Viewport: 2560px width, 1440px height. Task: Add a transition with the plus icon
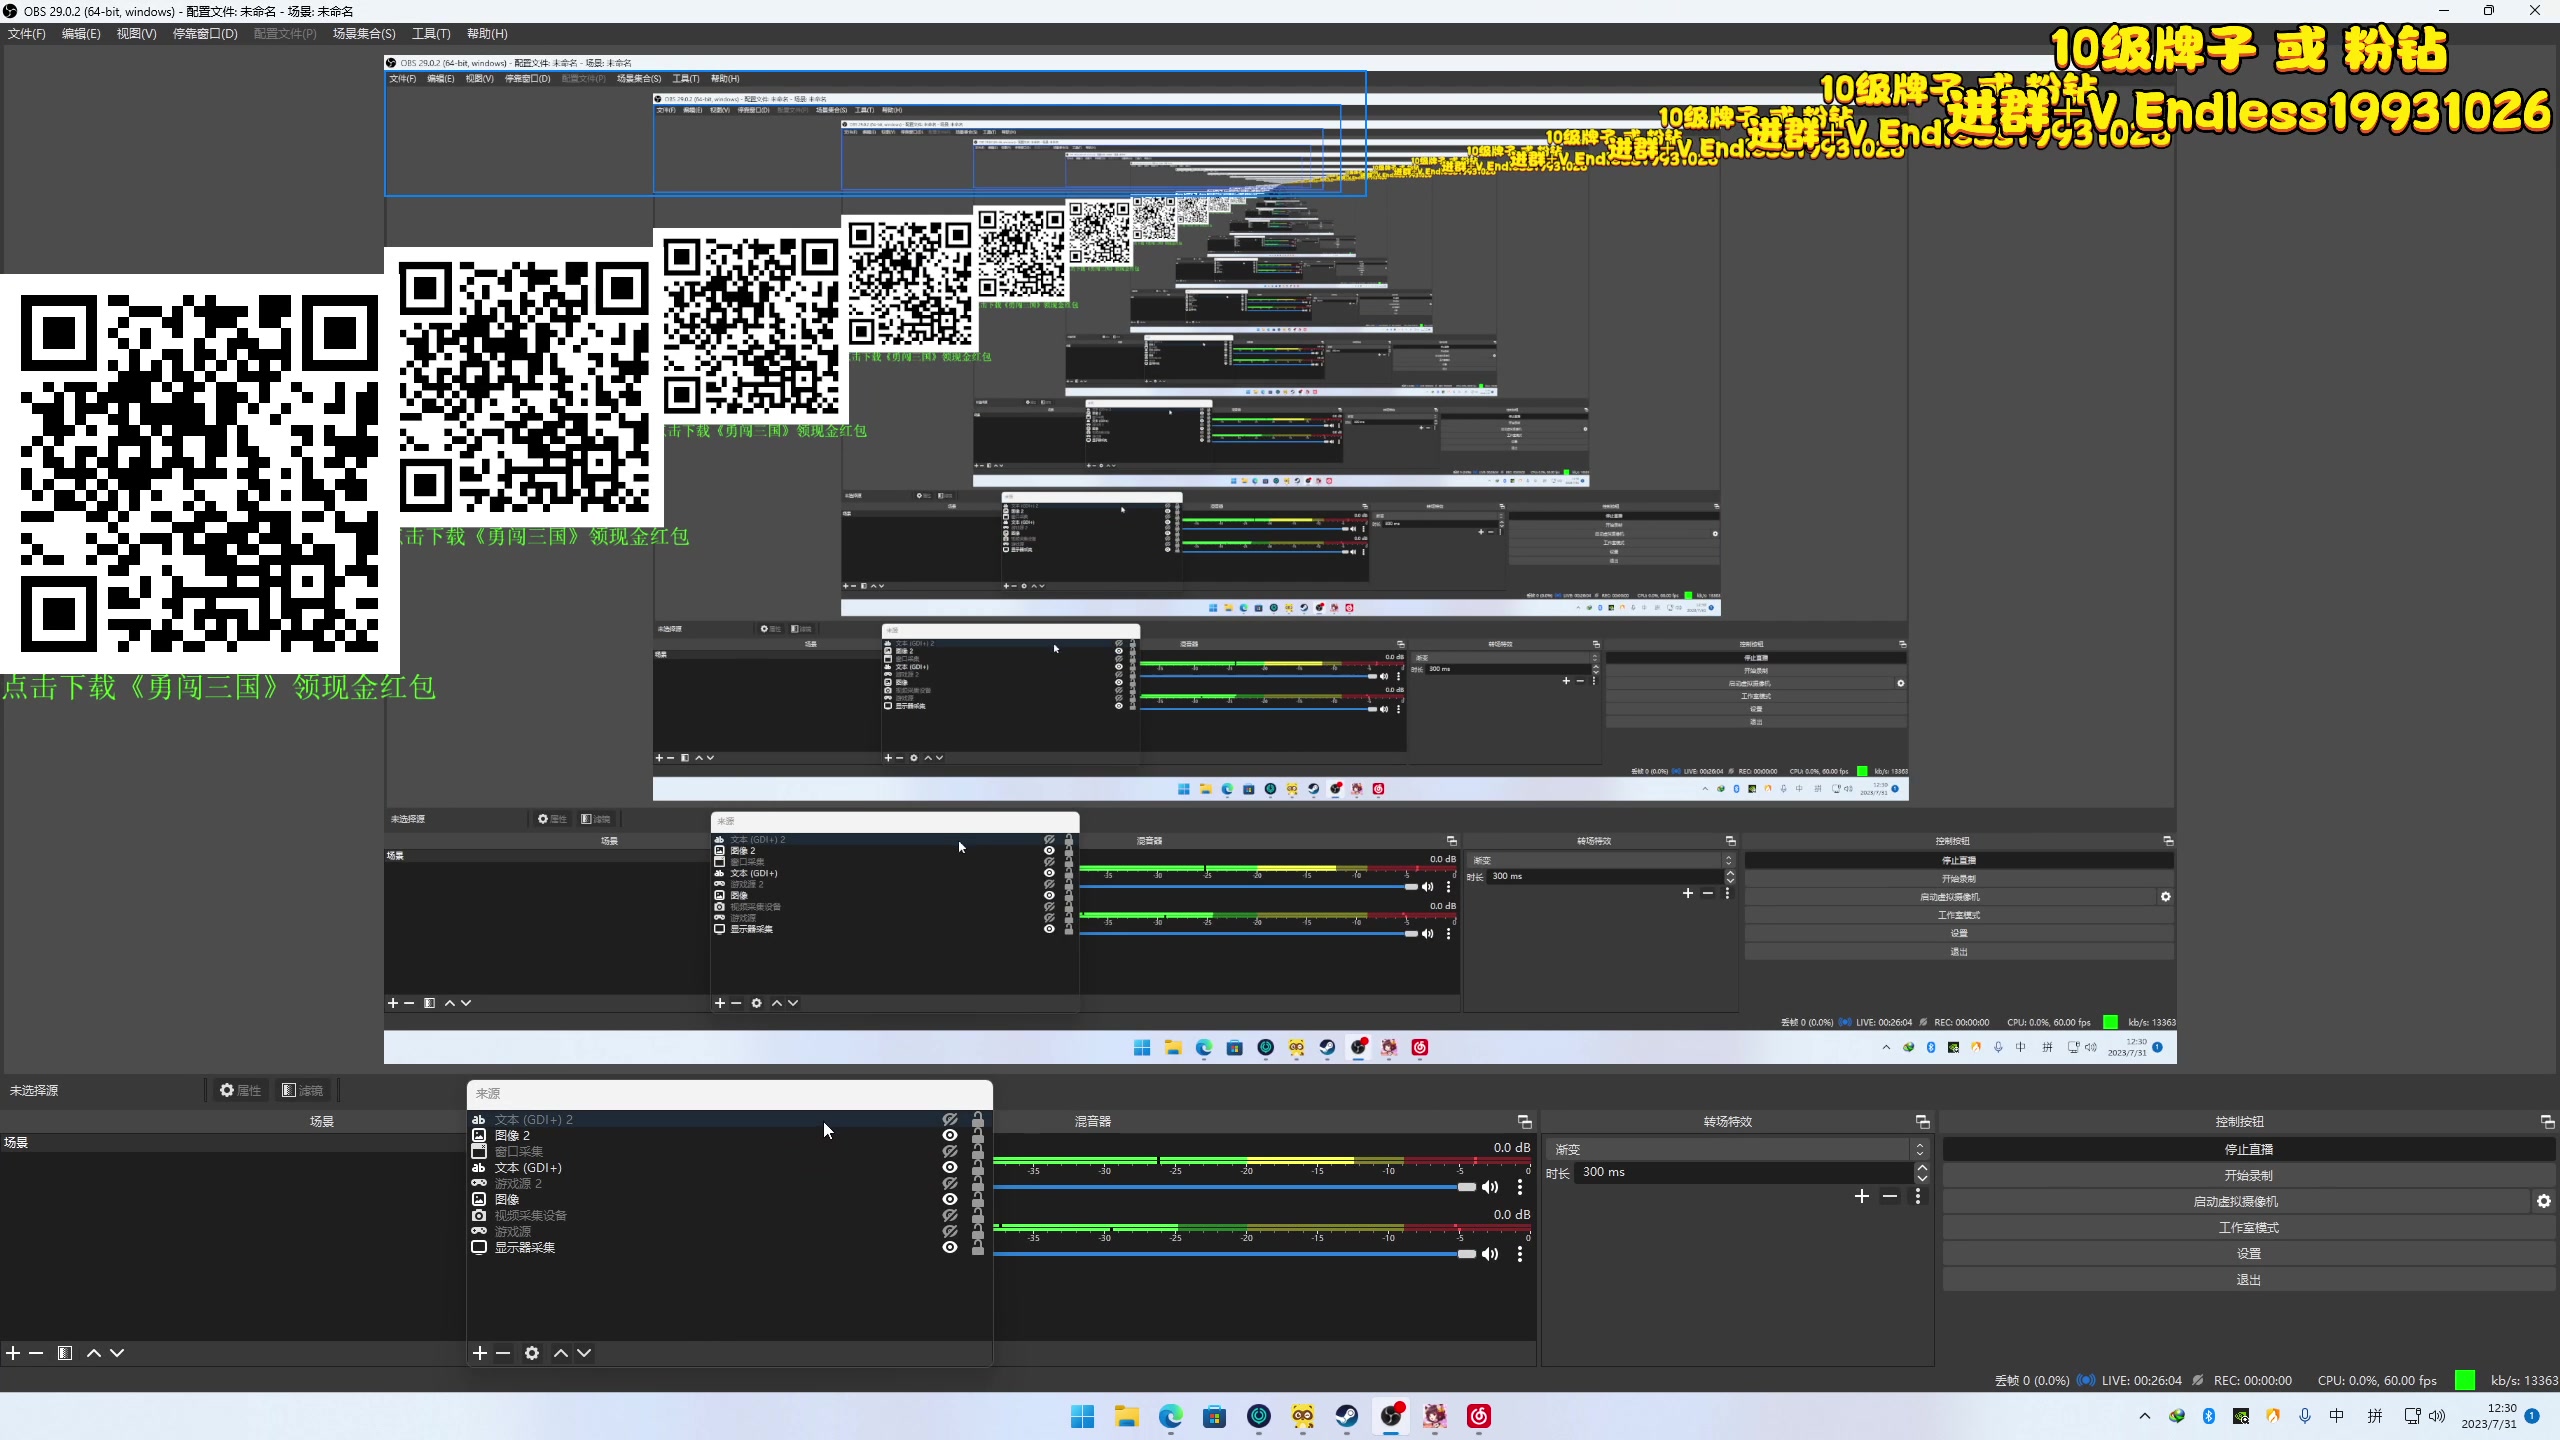[x=1862, y=1196]
